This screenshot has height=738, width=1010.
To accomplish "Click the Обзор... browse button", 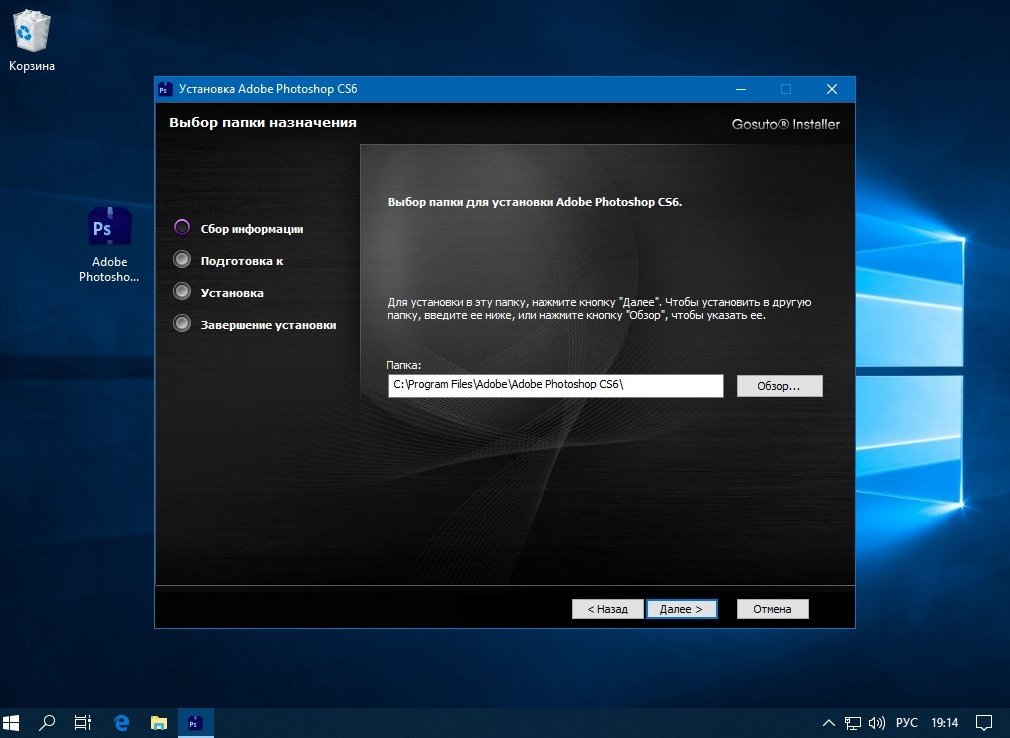I will (x=779, y=386).
